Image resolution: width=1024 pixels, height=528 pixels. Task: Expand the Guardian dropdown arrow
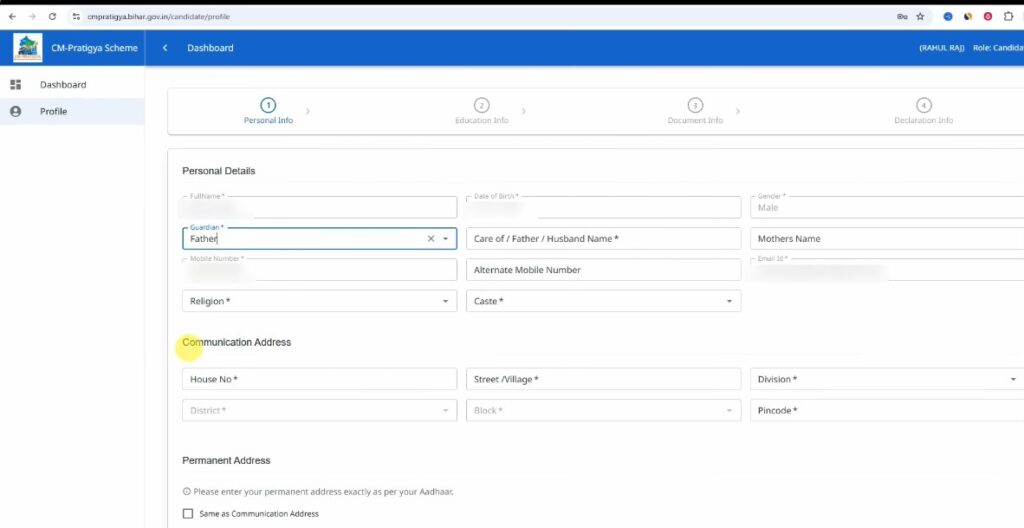pyautogui.click(x=446, y=239)
